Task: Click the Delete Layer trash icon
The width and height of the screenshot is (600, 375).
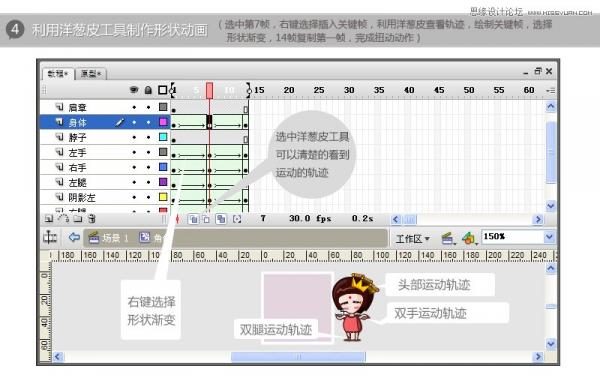Action: (x=91, y=219)
